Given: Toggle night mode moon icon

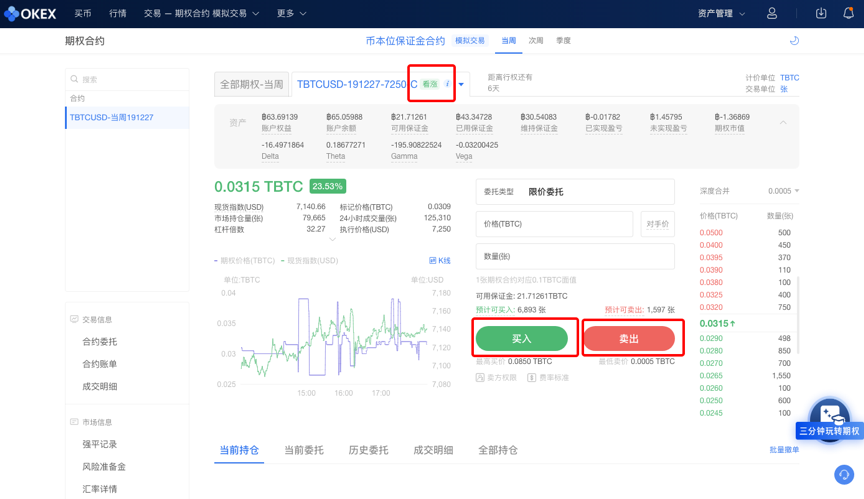Looking at the screenshot, I should click(794, 40).
